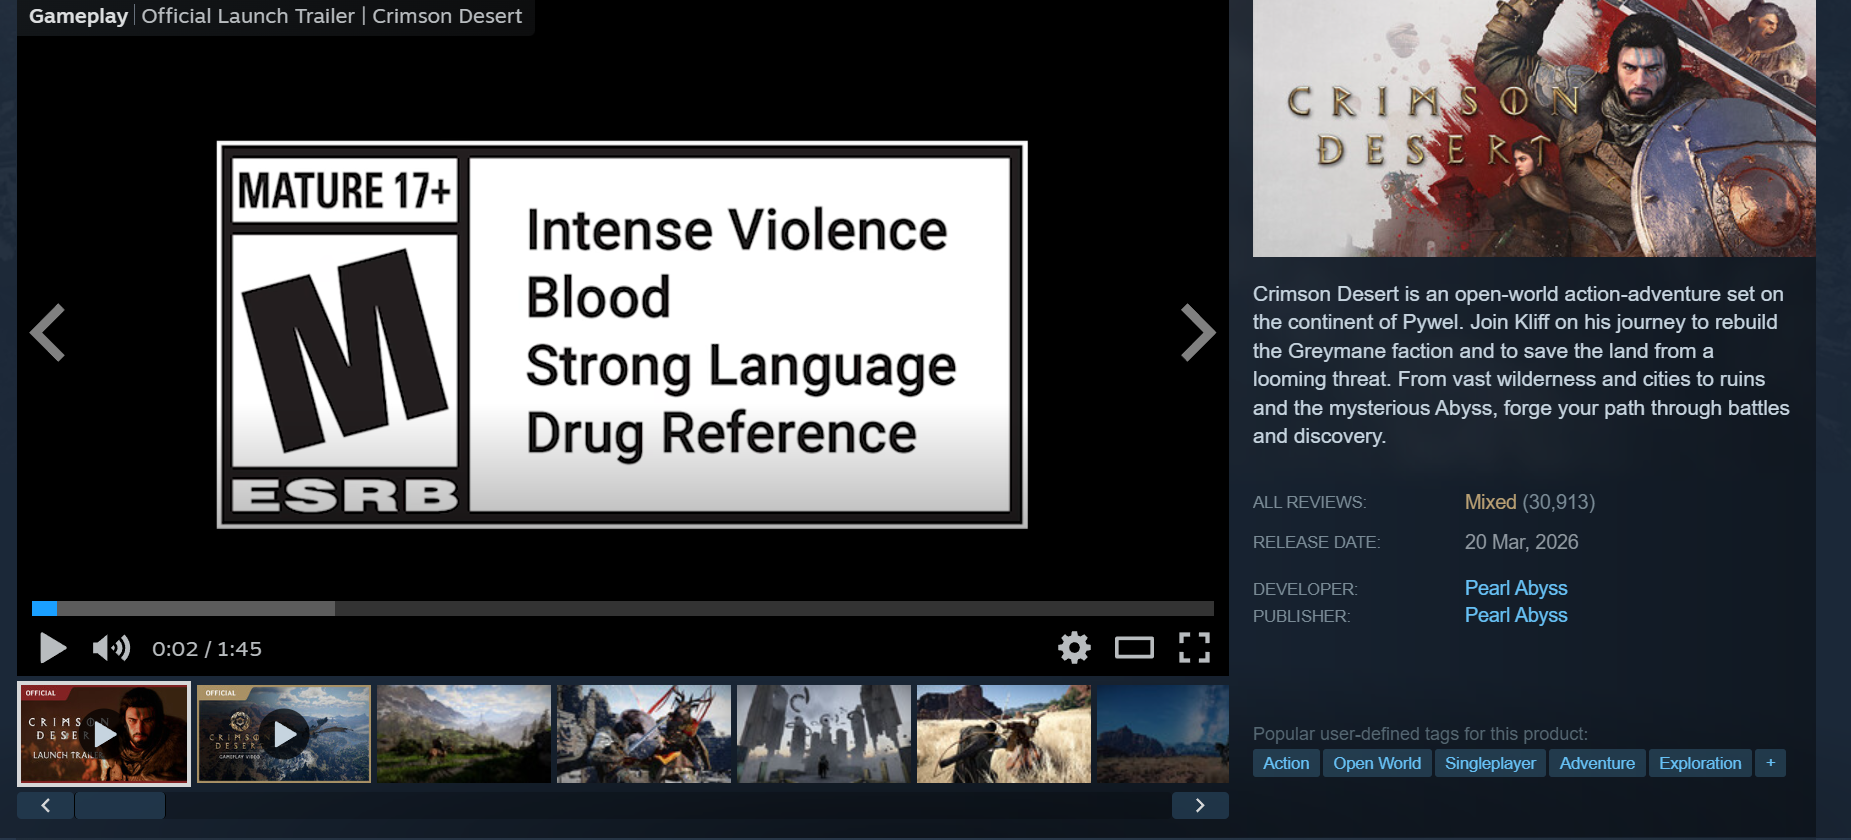Viewport: 1851px width, 840px height.
Task: Select the Launch Trailer thumbnail
Action: 104,734
